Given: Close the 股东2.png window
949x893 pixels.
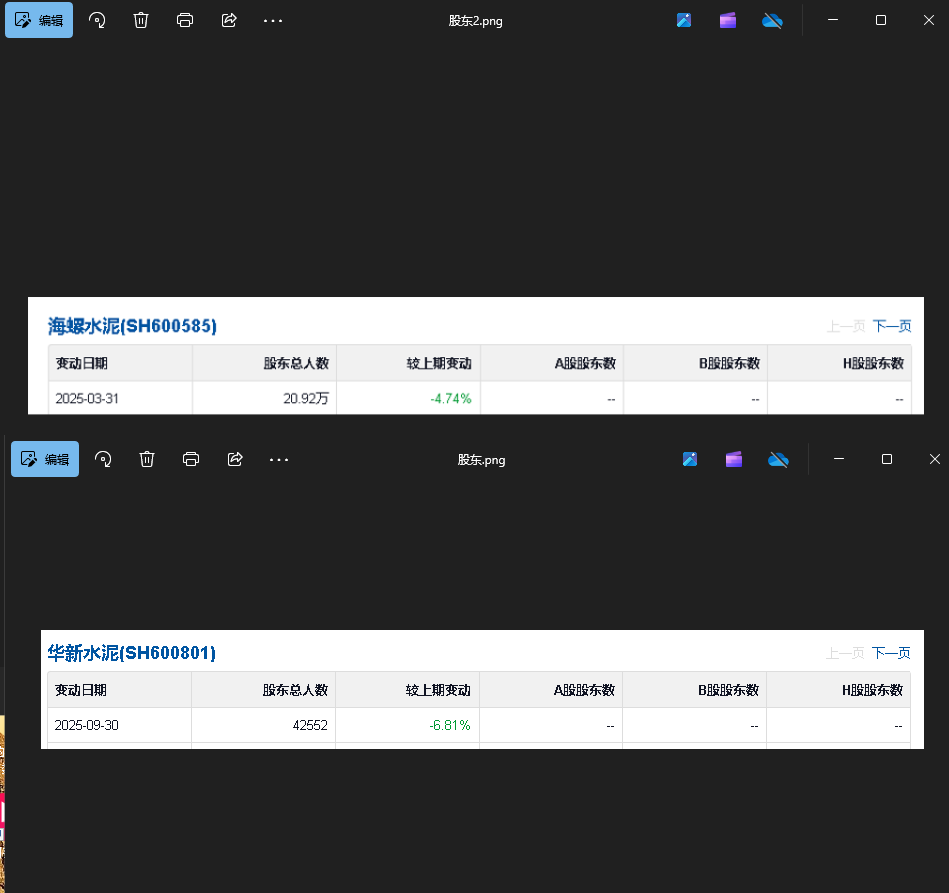Looking at the screenshot, I should [928, 20].
